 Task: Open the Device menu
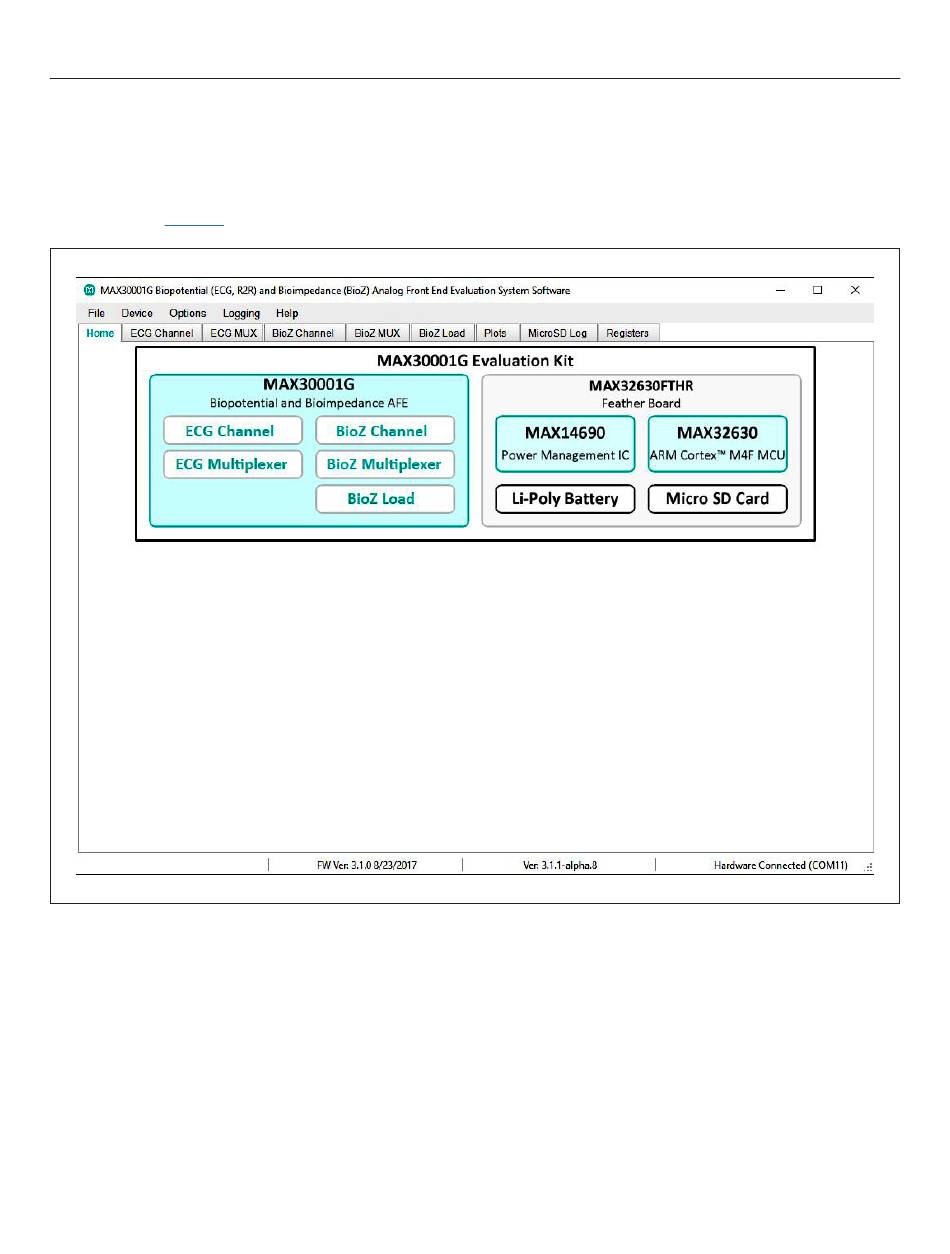point(137,313)
